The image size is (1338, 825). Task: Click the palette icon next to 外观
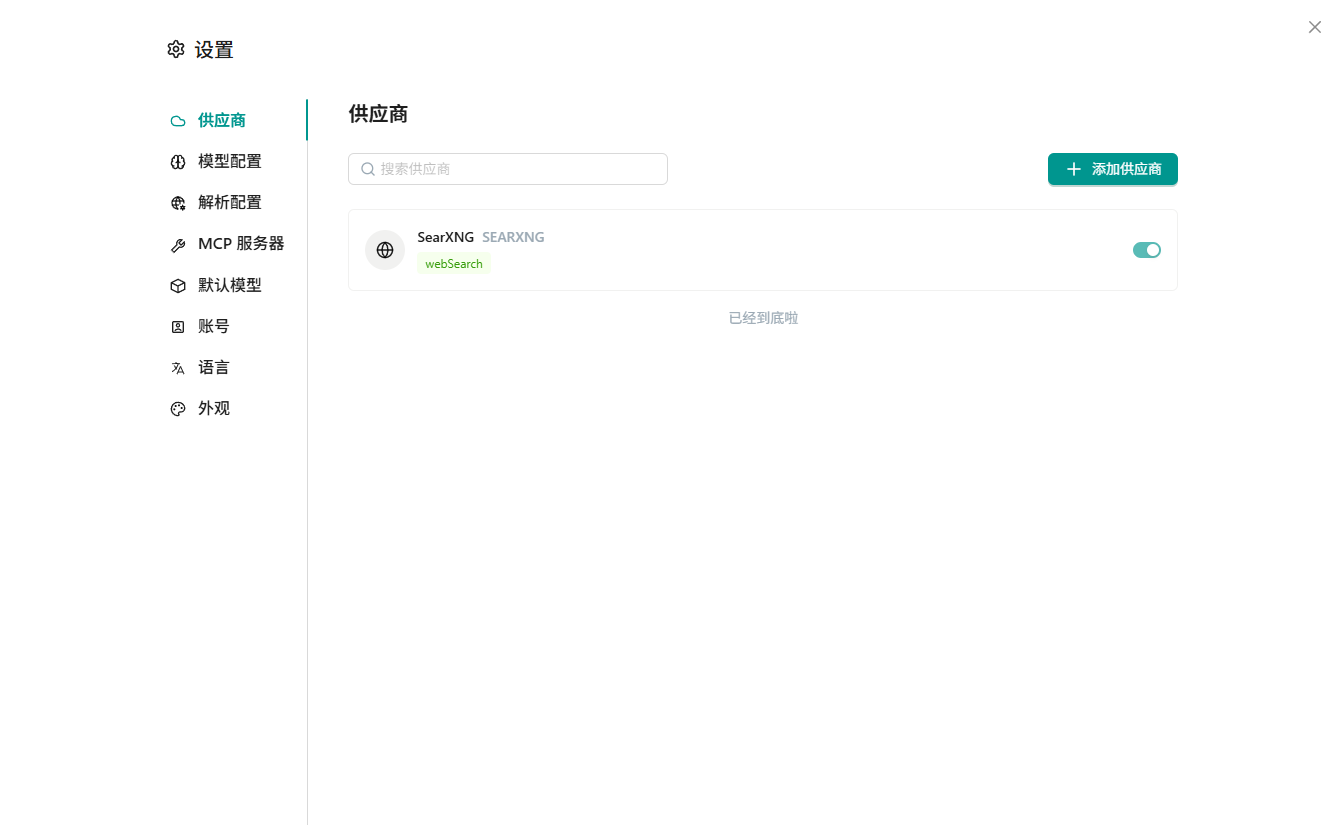pos(178,409)
